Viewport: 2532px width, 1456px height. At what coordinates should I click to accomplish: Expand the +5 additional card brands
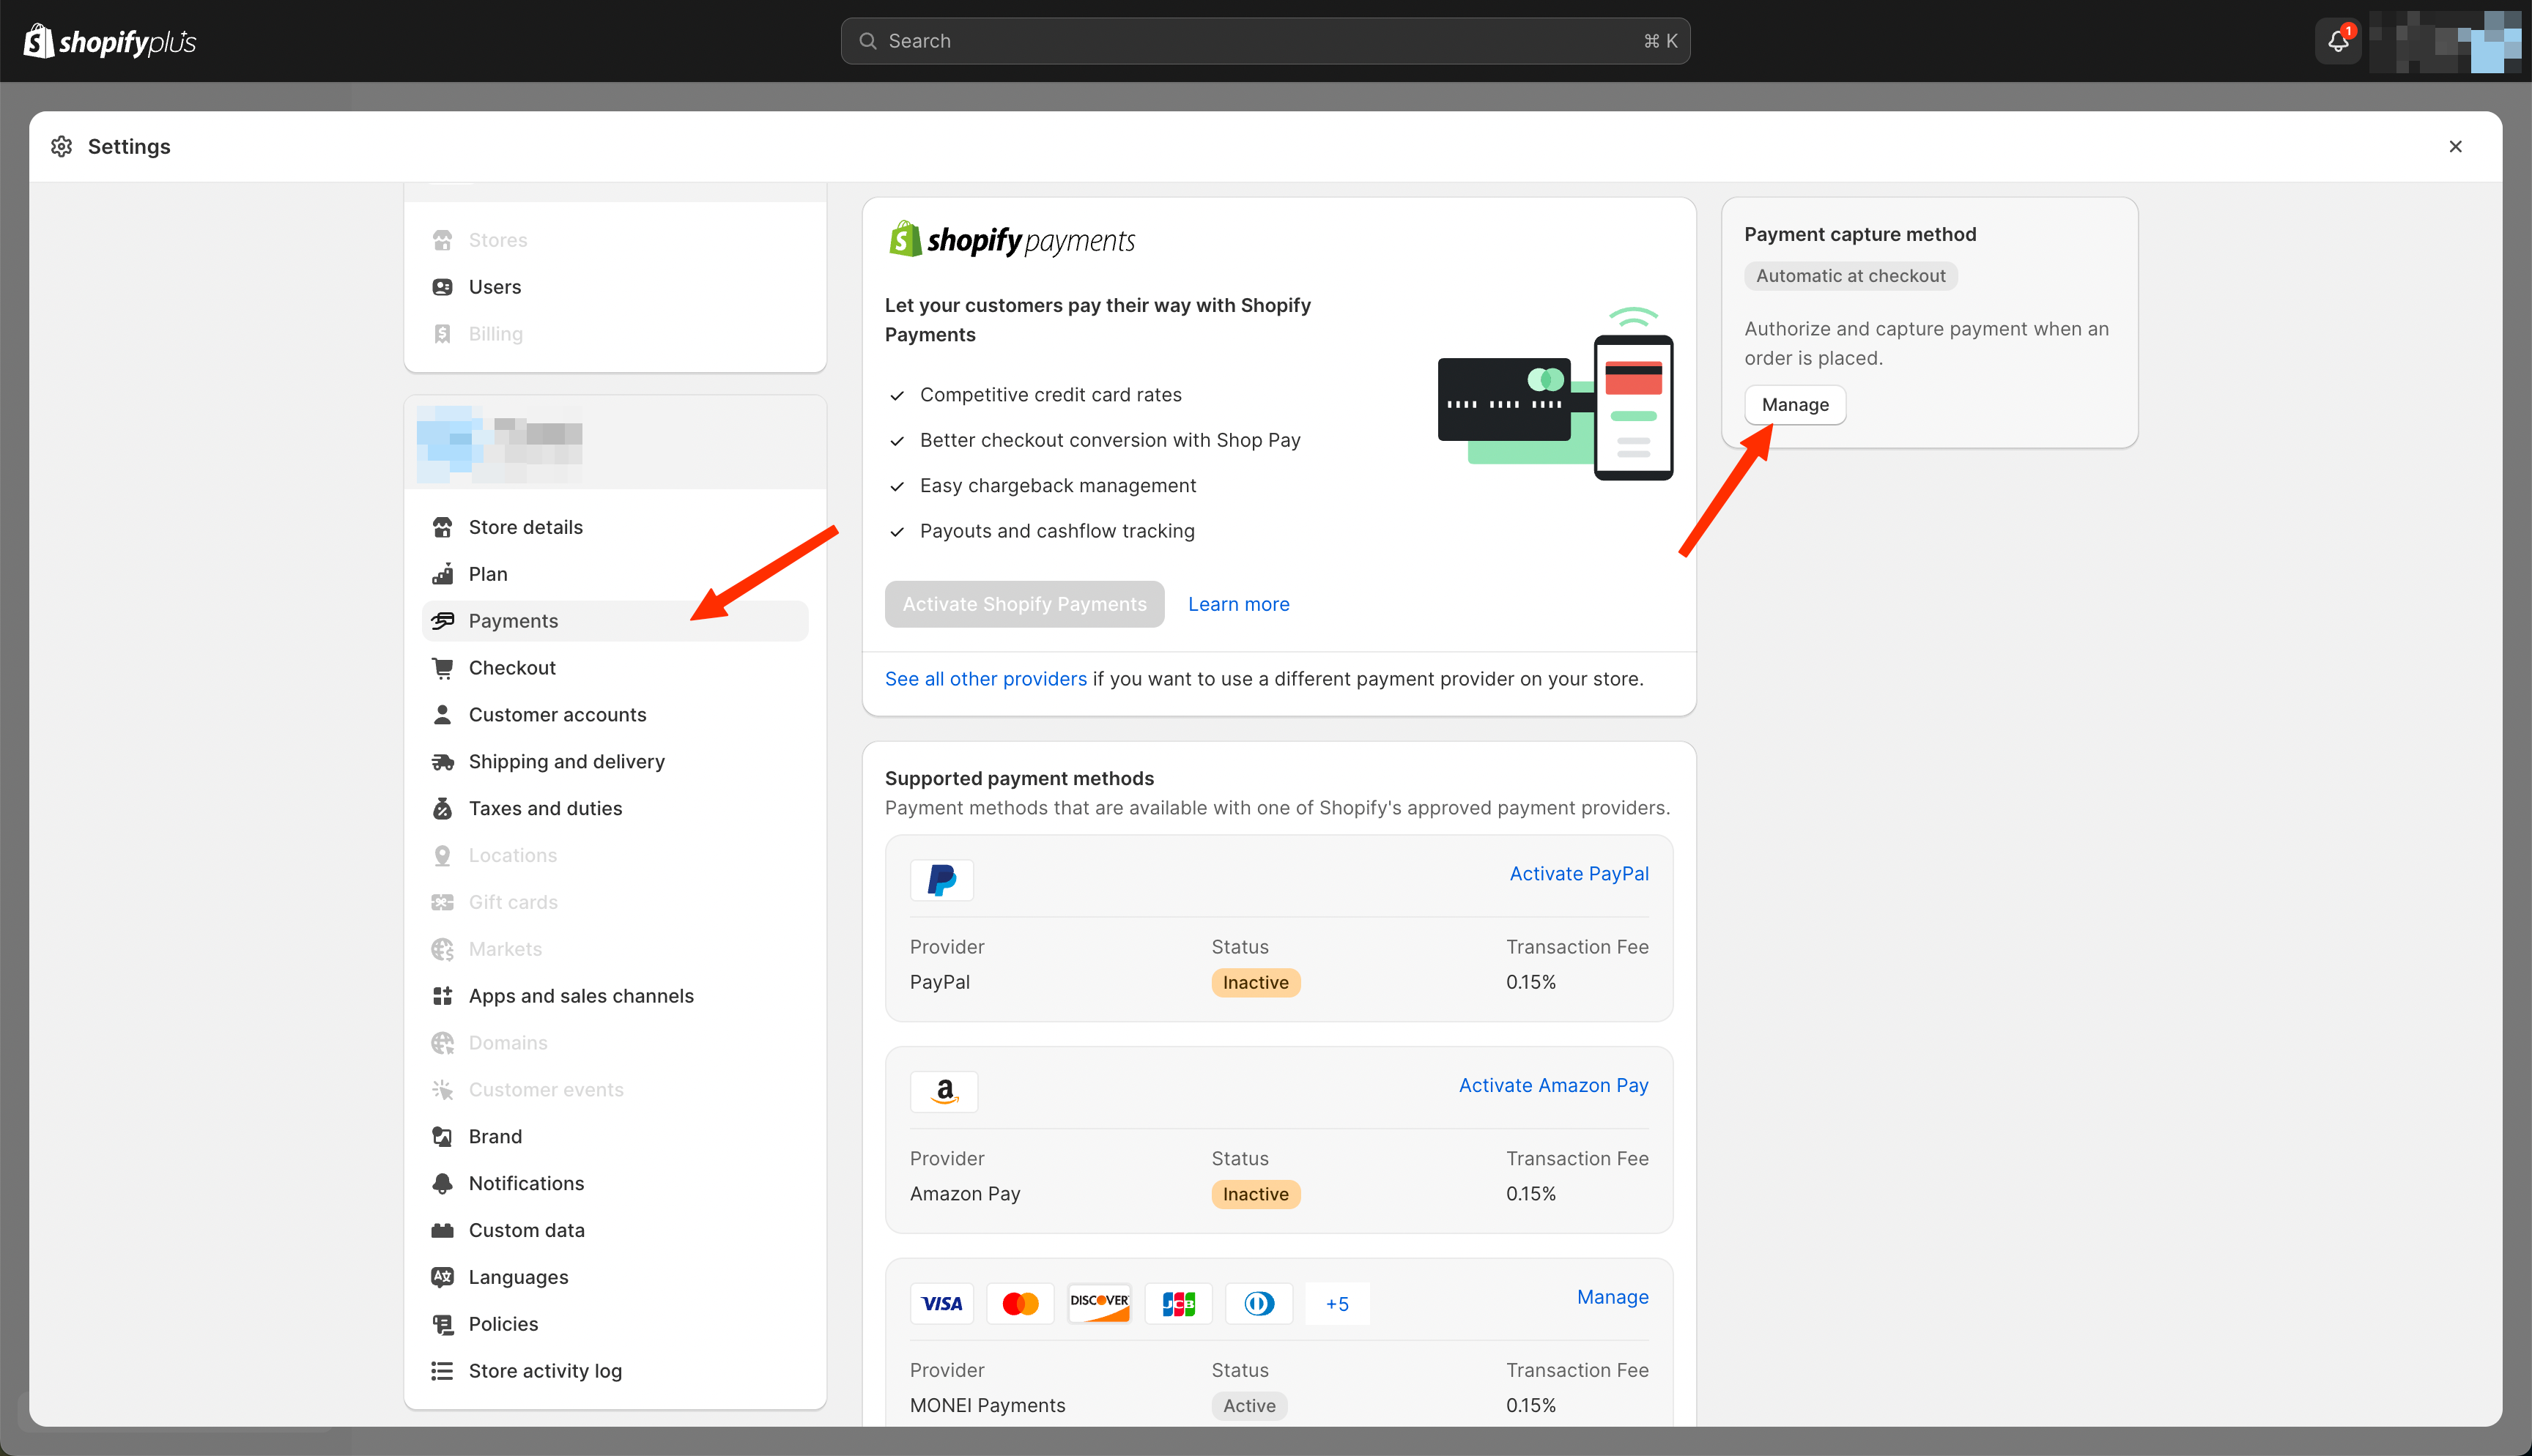click(1337, 1304)
